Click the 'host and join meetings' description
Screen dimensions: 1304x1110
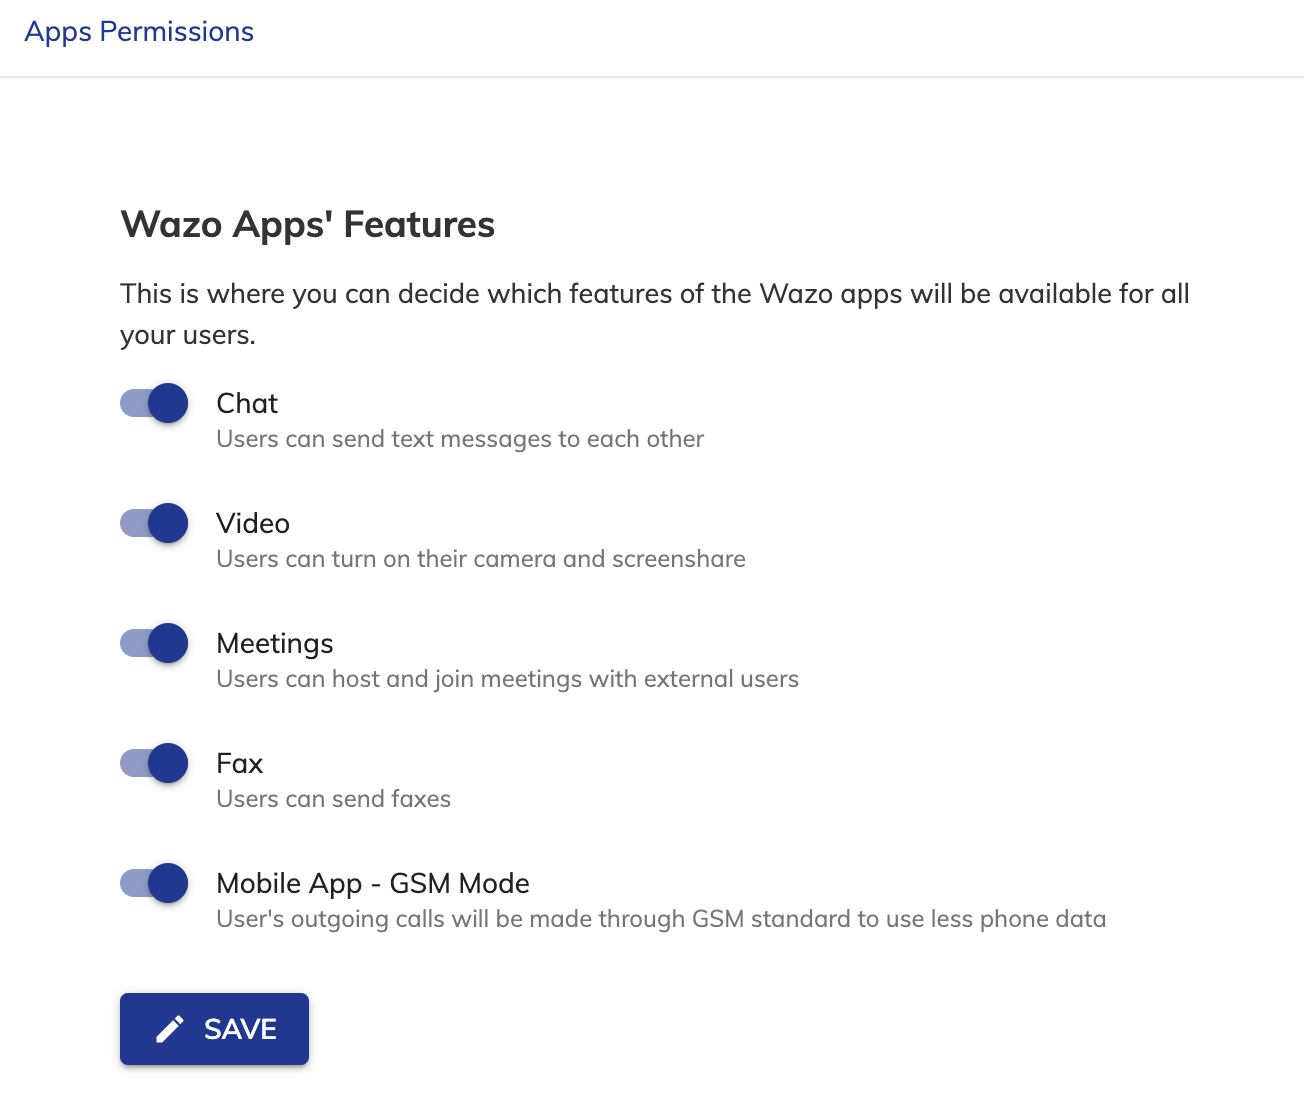[508, 679]
